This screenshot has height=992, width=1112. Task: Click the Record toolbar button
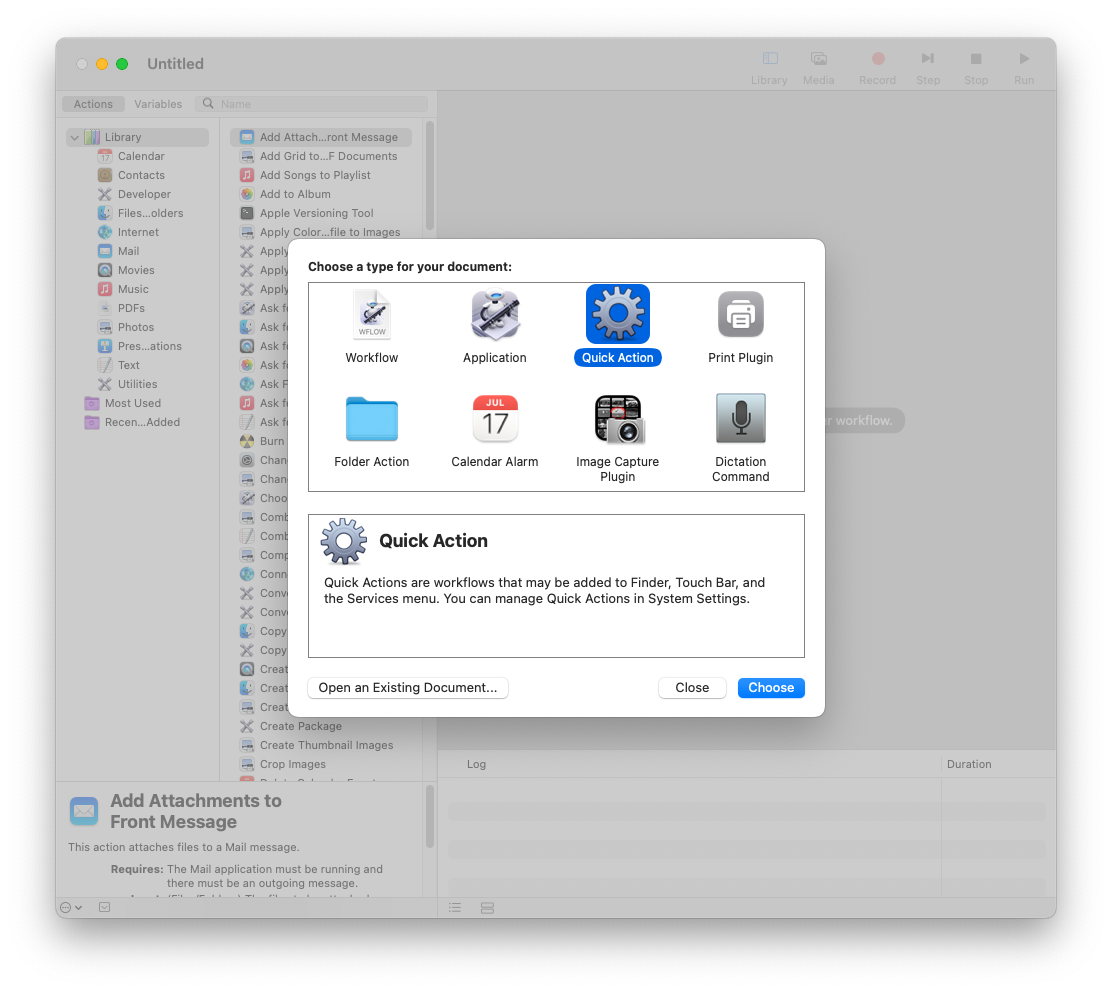[x=877, y=68]
